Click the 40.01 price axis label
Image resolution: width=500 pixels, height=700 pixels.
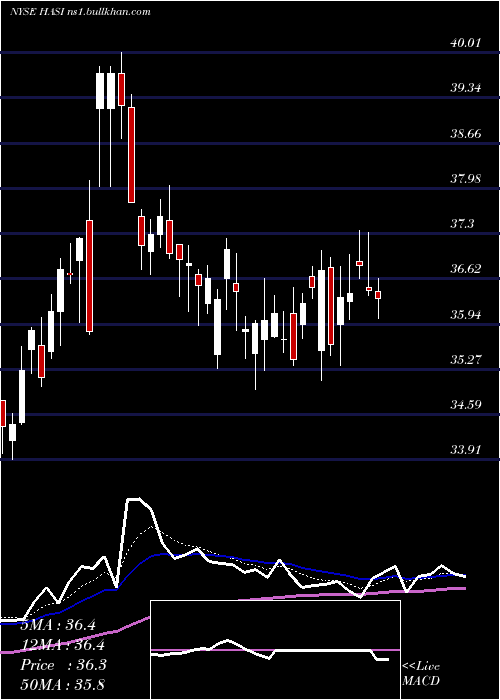tap(466, 43)
